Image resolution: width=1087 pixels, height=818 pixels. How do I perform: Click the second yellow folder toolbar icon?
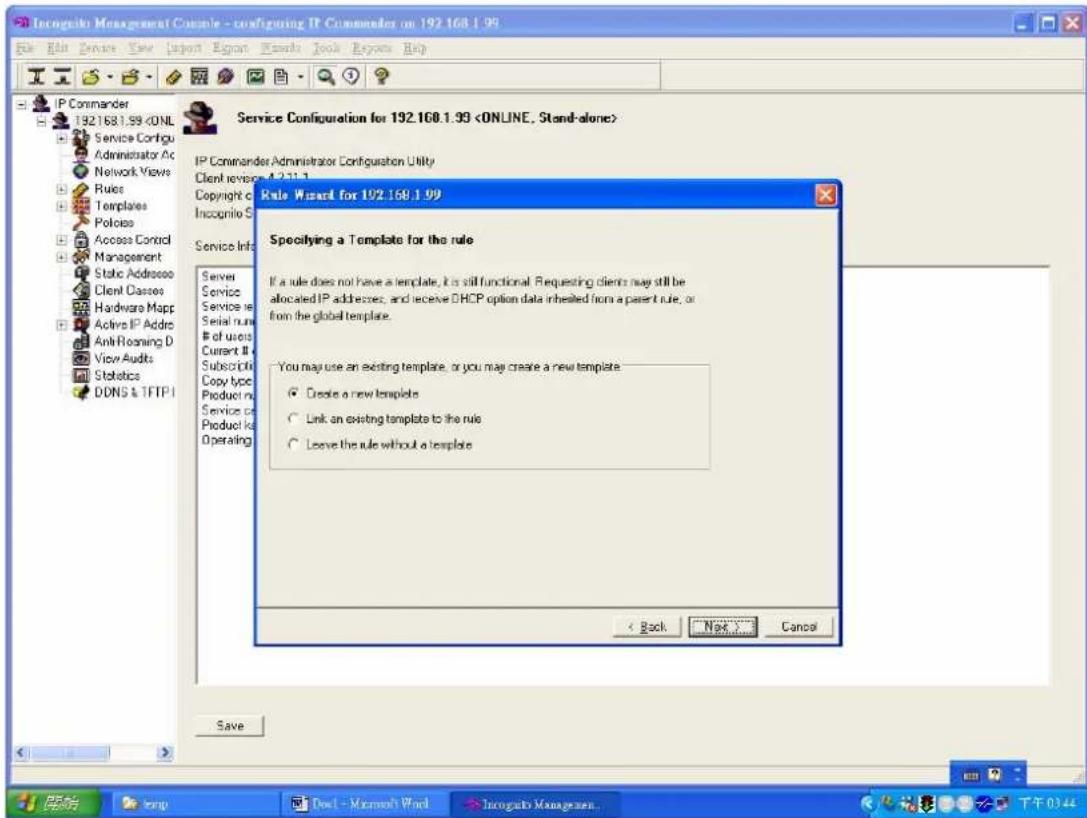pos(130,77)
